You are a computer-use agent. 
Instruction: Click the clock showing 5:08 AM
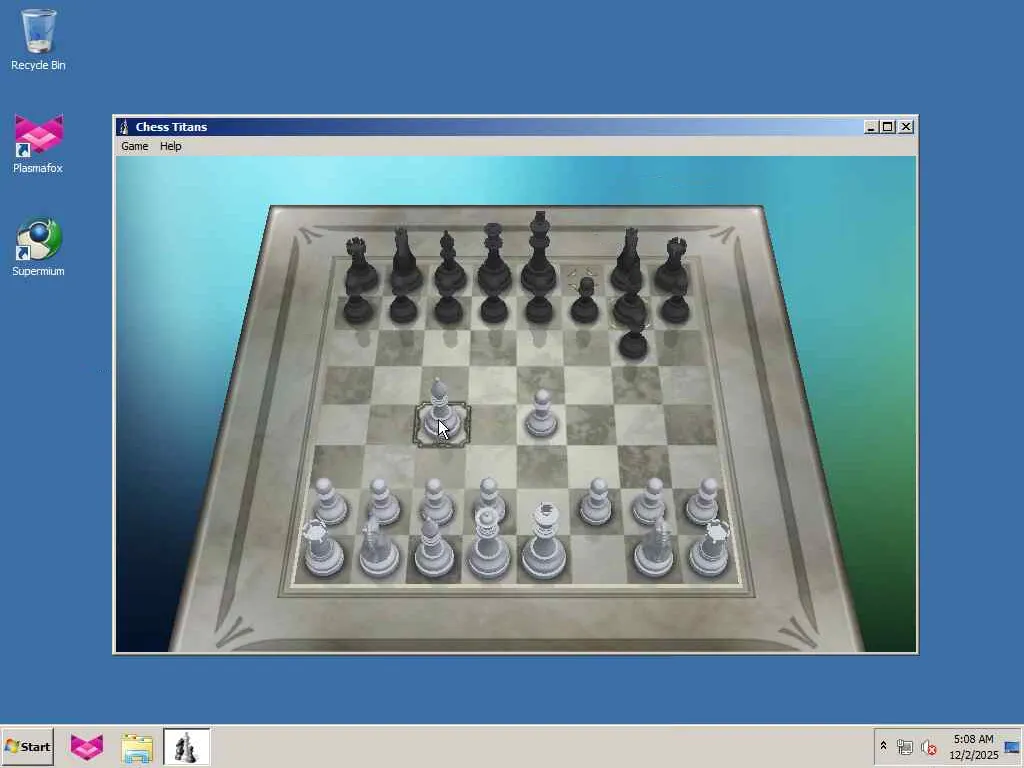(973, 746)
